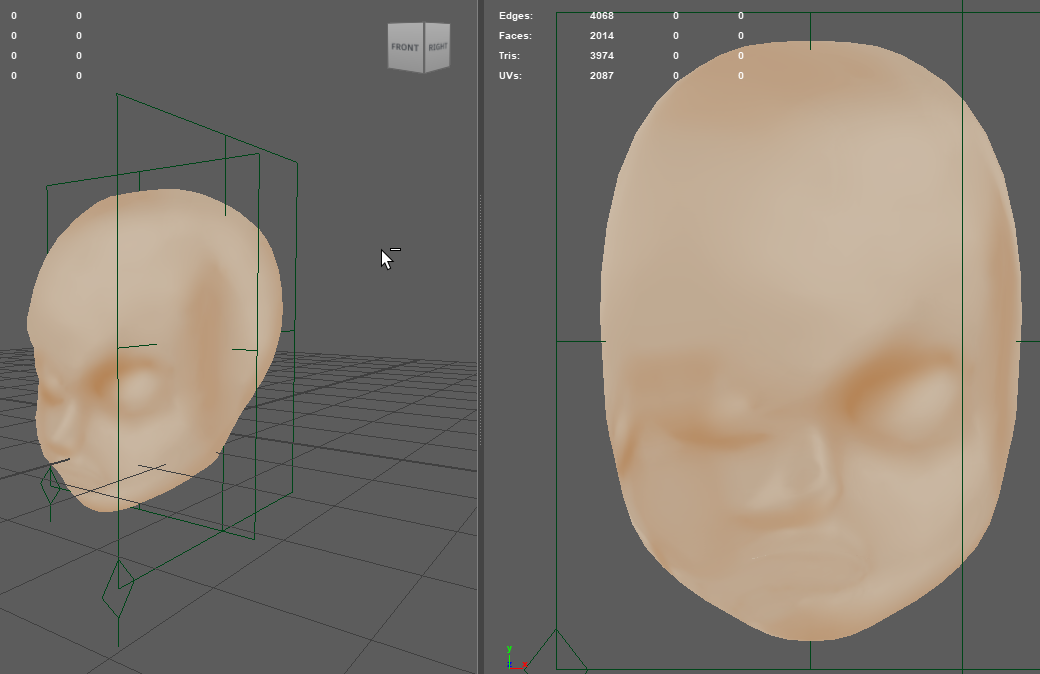Click the "Faces:" heads-up display label
Screen dimensions: 1040x674
pos(515,35)
